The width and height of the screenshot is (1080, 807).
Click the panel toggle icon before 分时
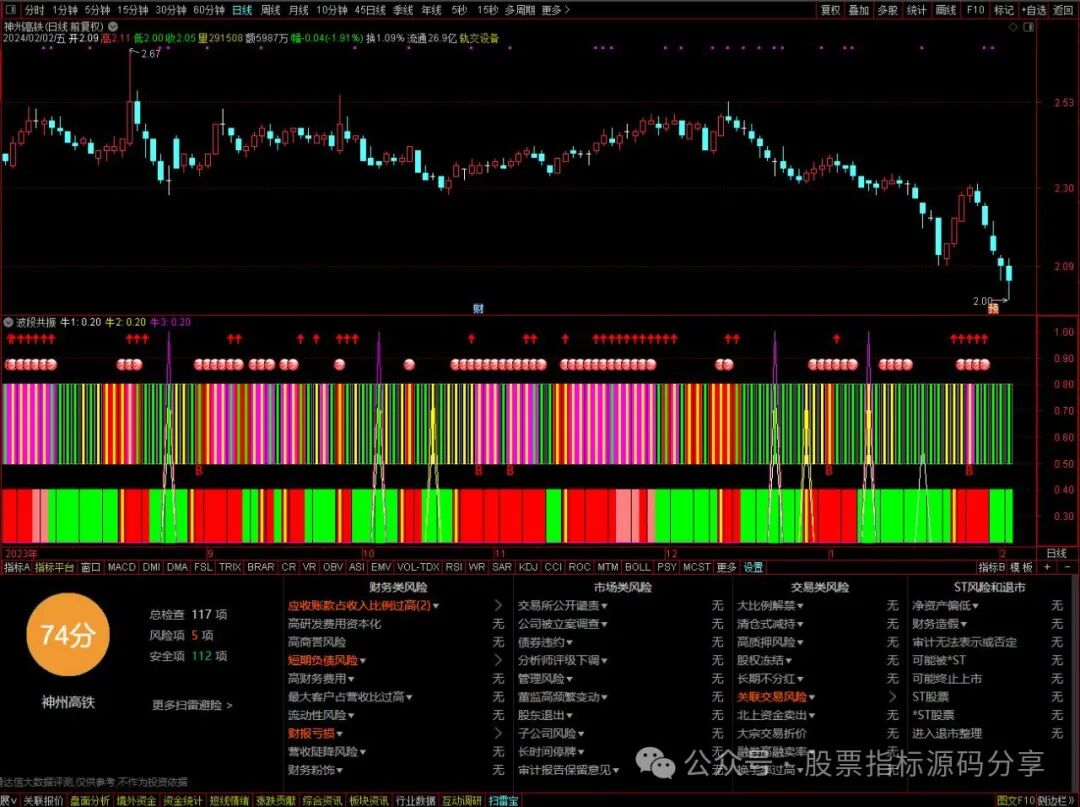(12, 10)
